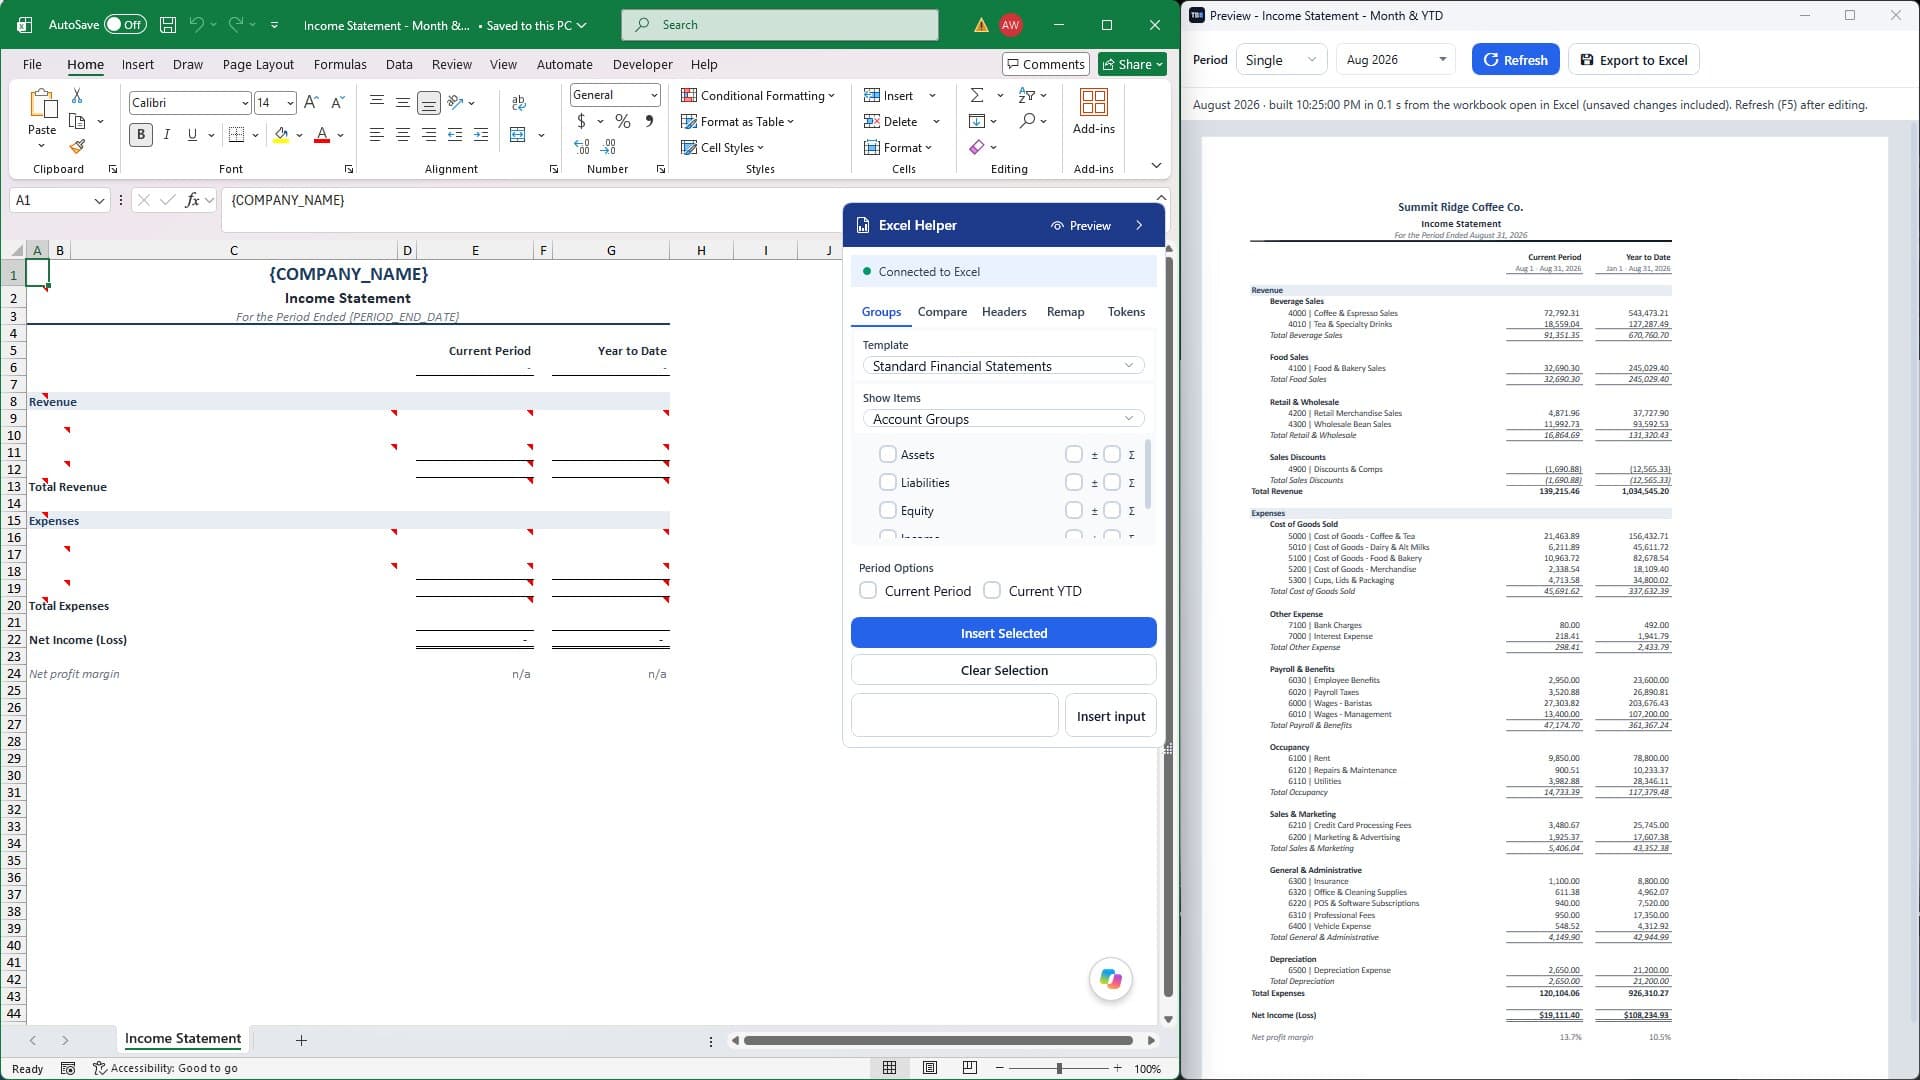
Task: Switch to the Tokens tab in Excel Helper
Action: 1126,312
